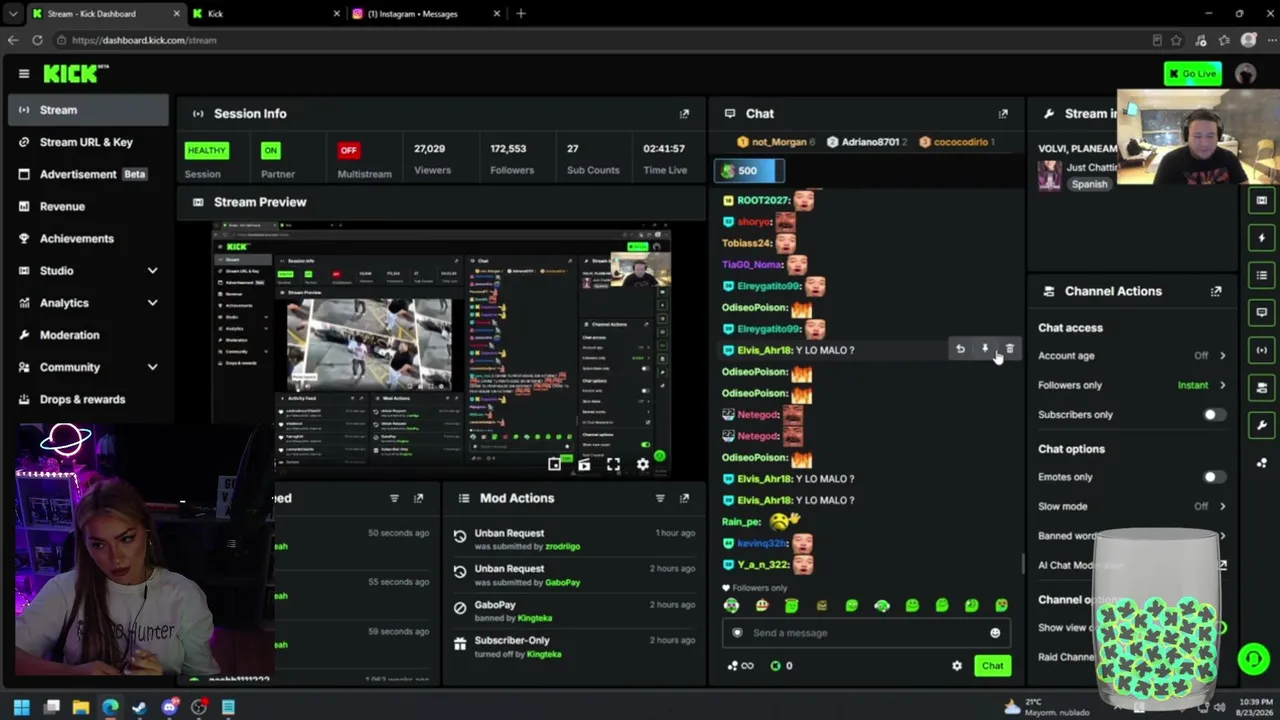Filter the Mod Actions list
The height and width of the screenshot is (720, 1280).
[660, 498]
